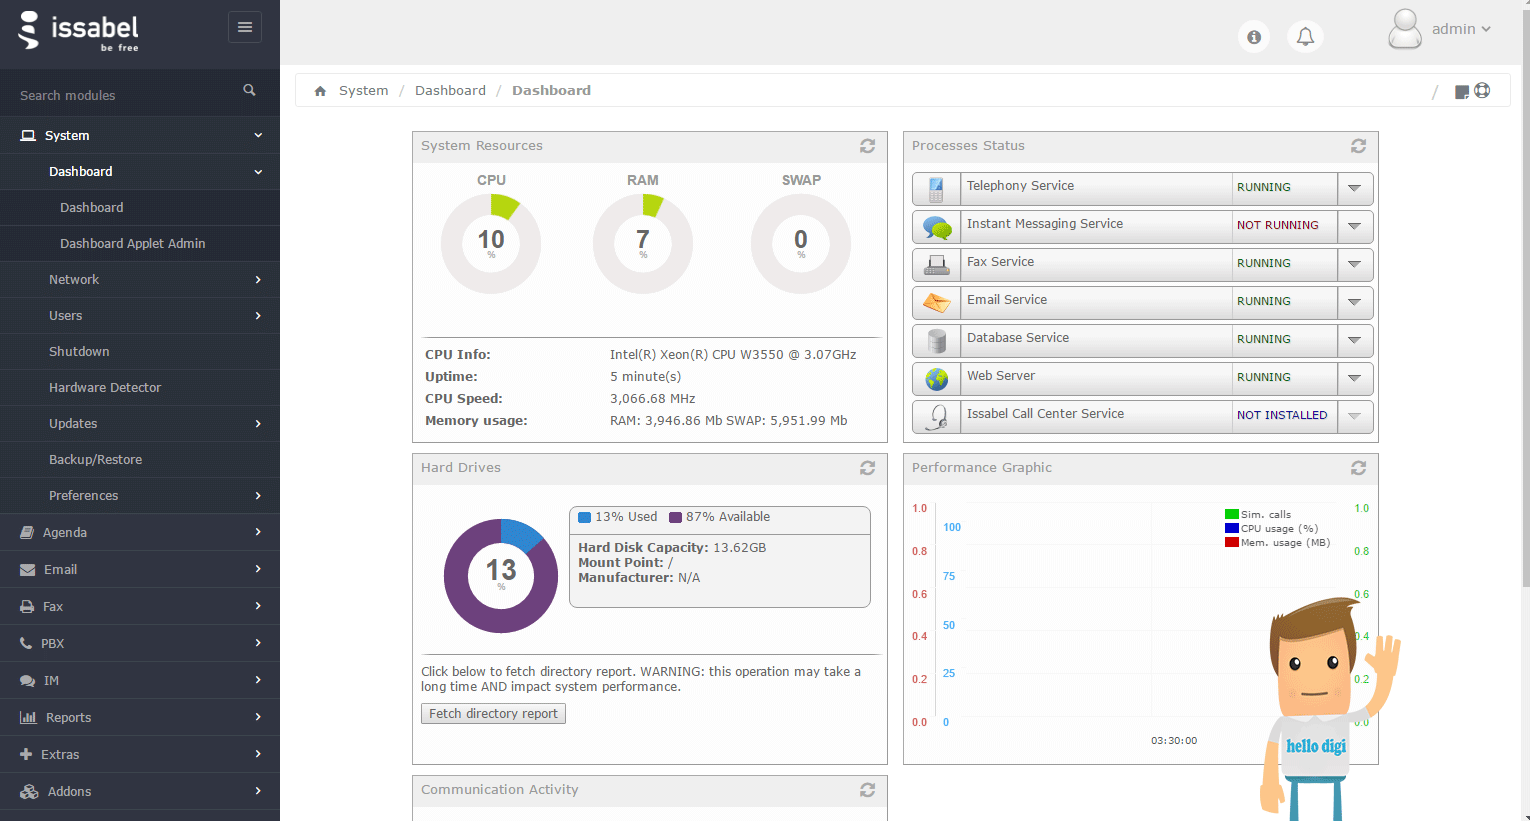Click the purple 87% Available legend swatch

(x=675, y=518)
